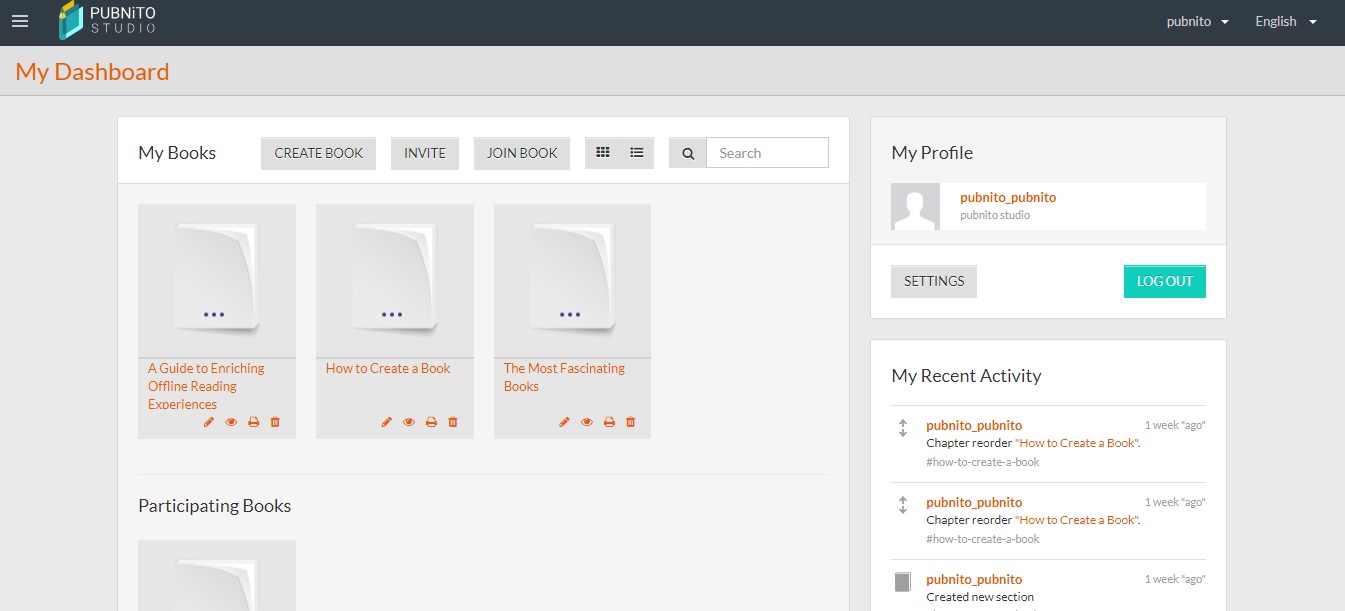
Task: Edit 'How to Create a Book' pencil icon
Action: [387, 422]
